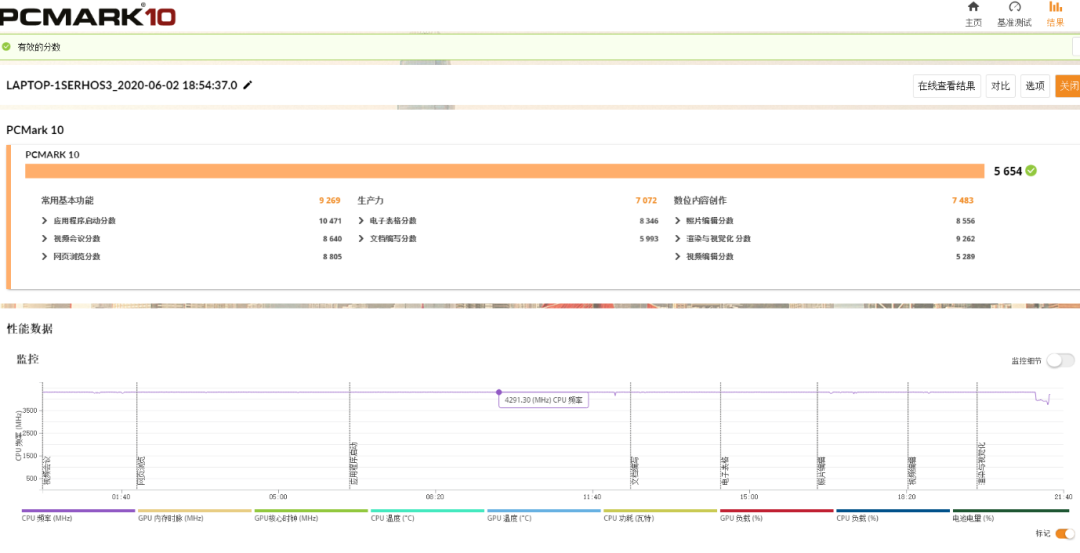
Task: Click the 网页浏览 marker line in chart
Action: click(137, 435)
